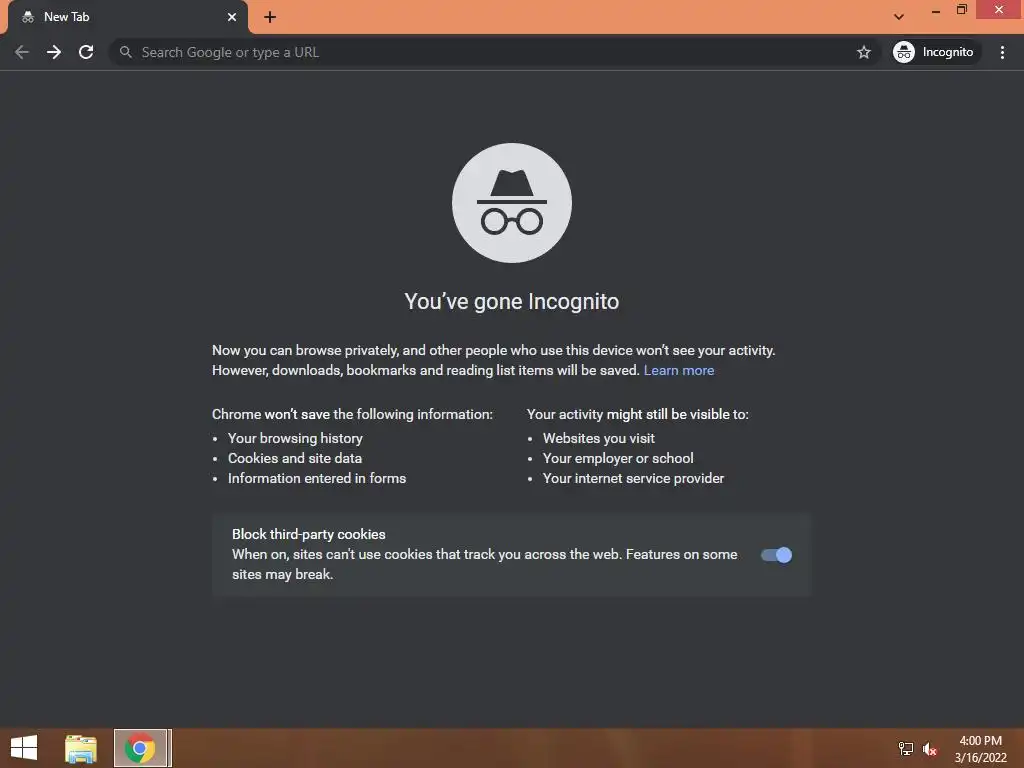The width and height of the screenshot is (1024, 768).
Task: Reload the page
Action: pyautogui.click(x=86, y=52)
